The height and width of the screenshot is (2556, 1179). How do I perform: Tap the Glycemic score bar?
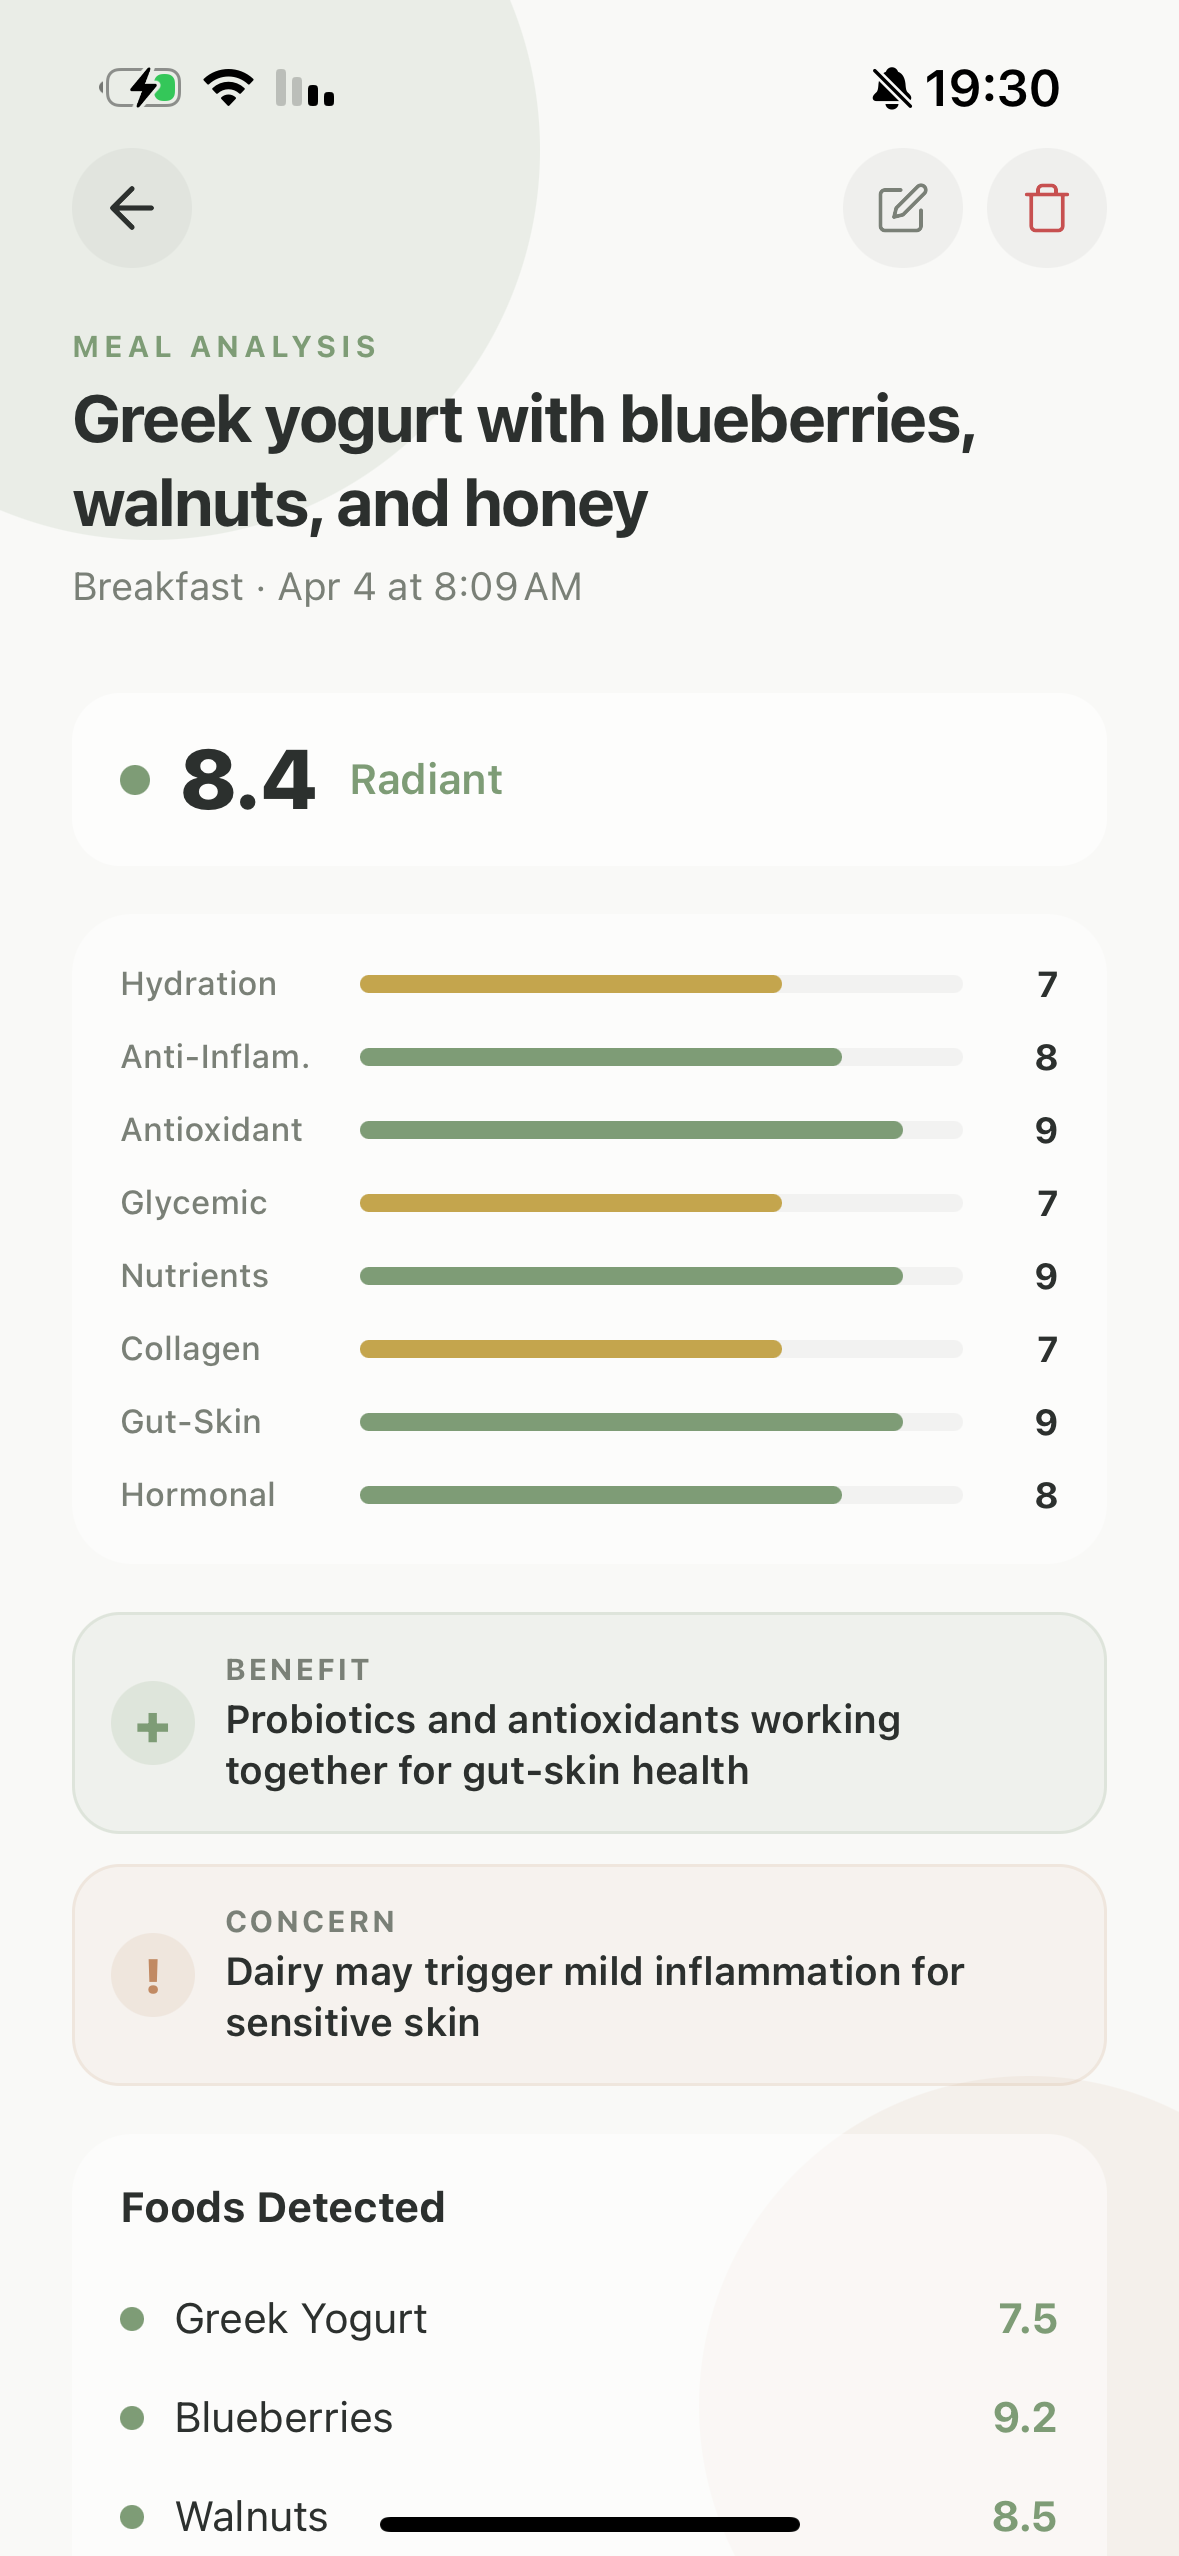coord(661,1203)
